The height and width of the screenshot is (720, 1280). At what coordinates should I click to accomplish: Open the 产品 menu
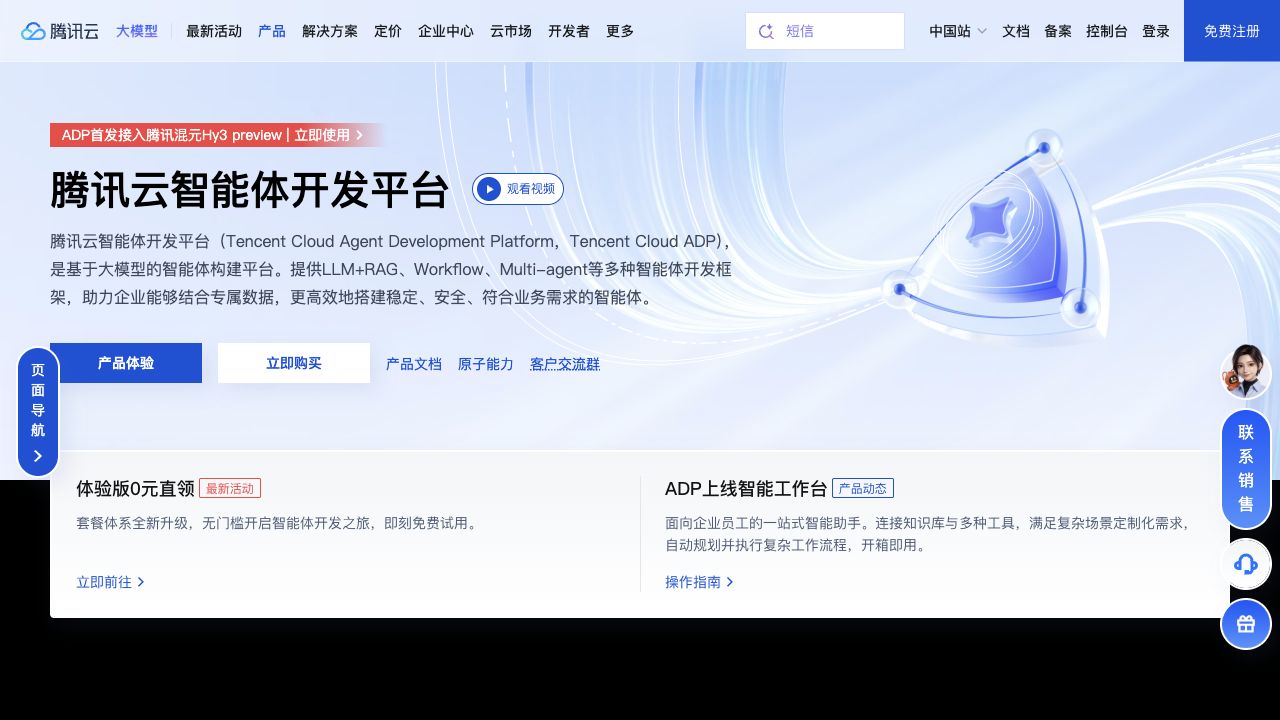272,31
